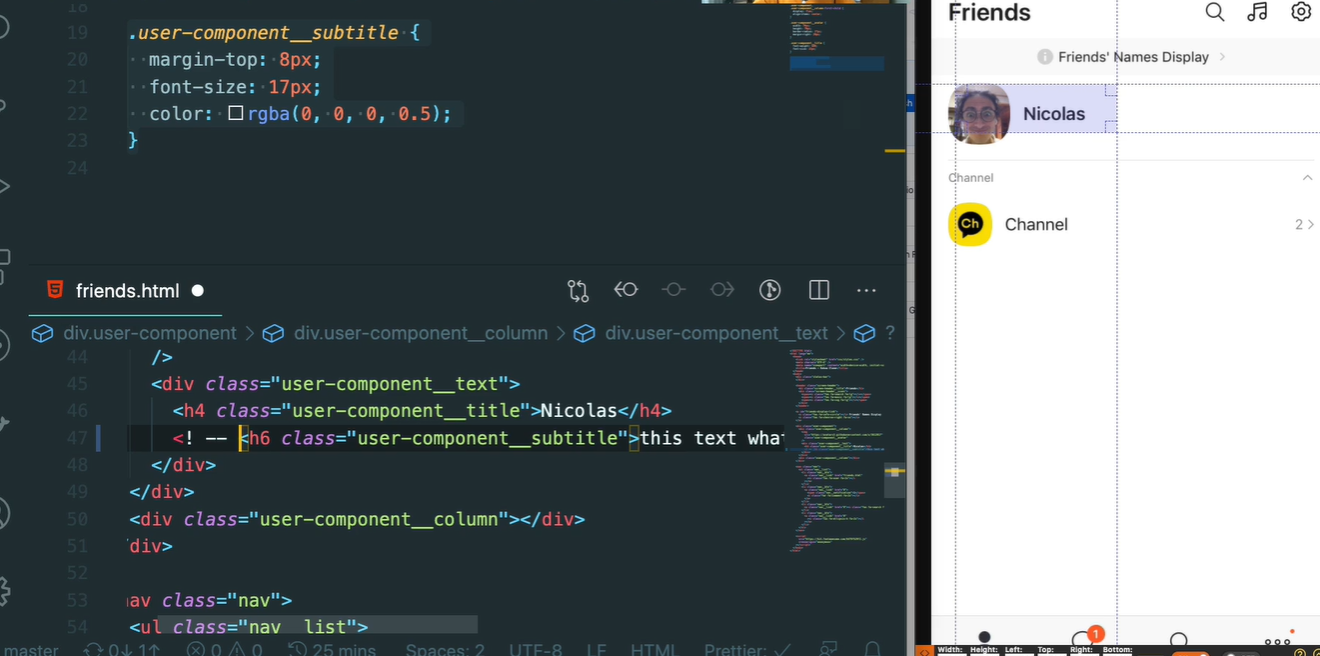
Task: Click the info icon beside Friends' Names Display
Action: (x=1044, y=57)
